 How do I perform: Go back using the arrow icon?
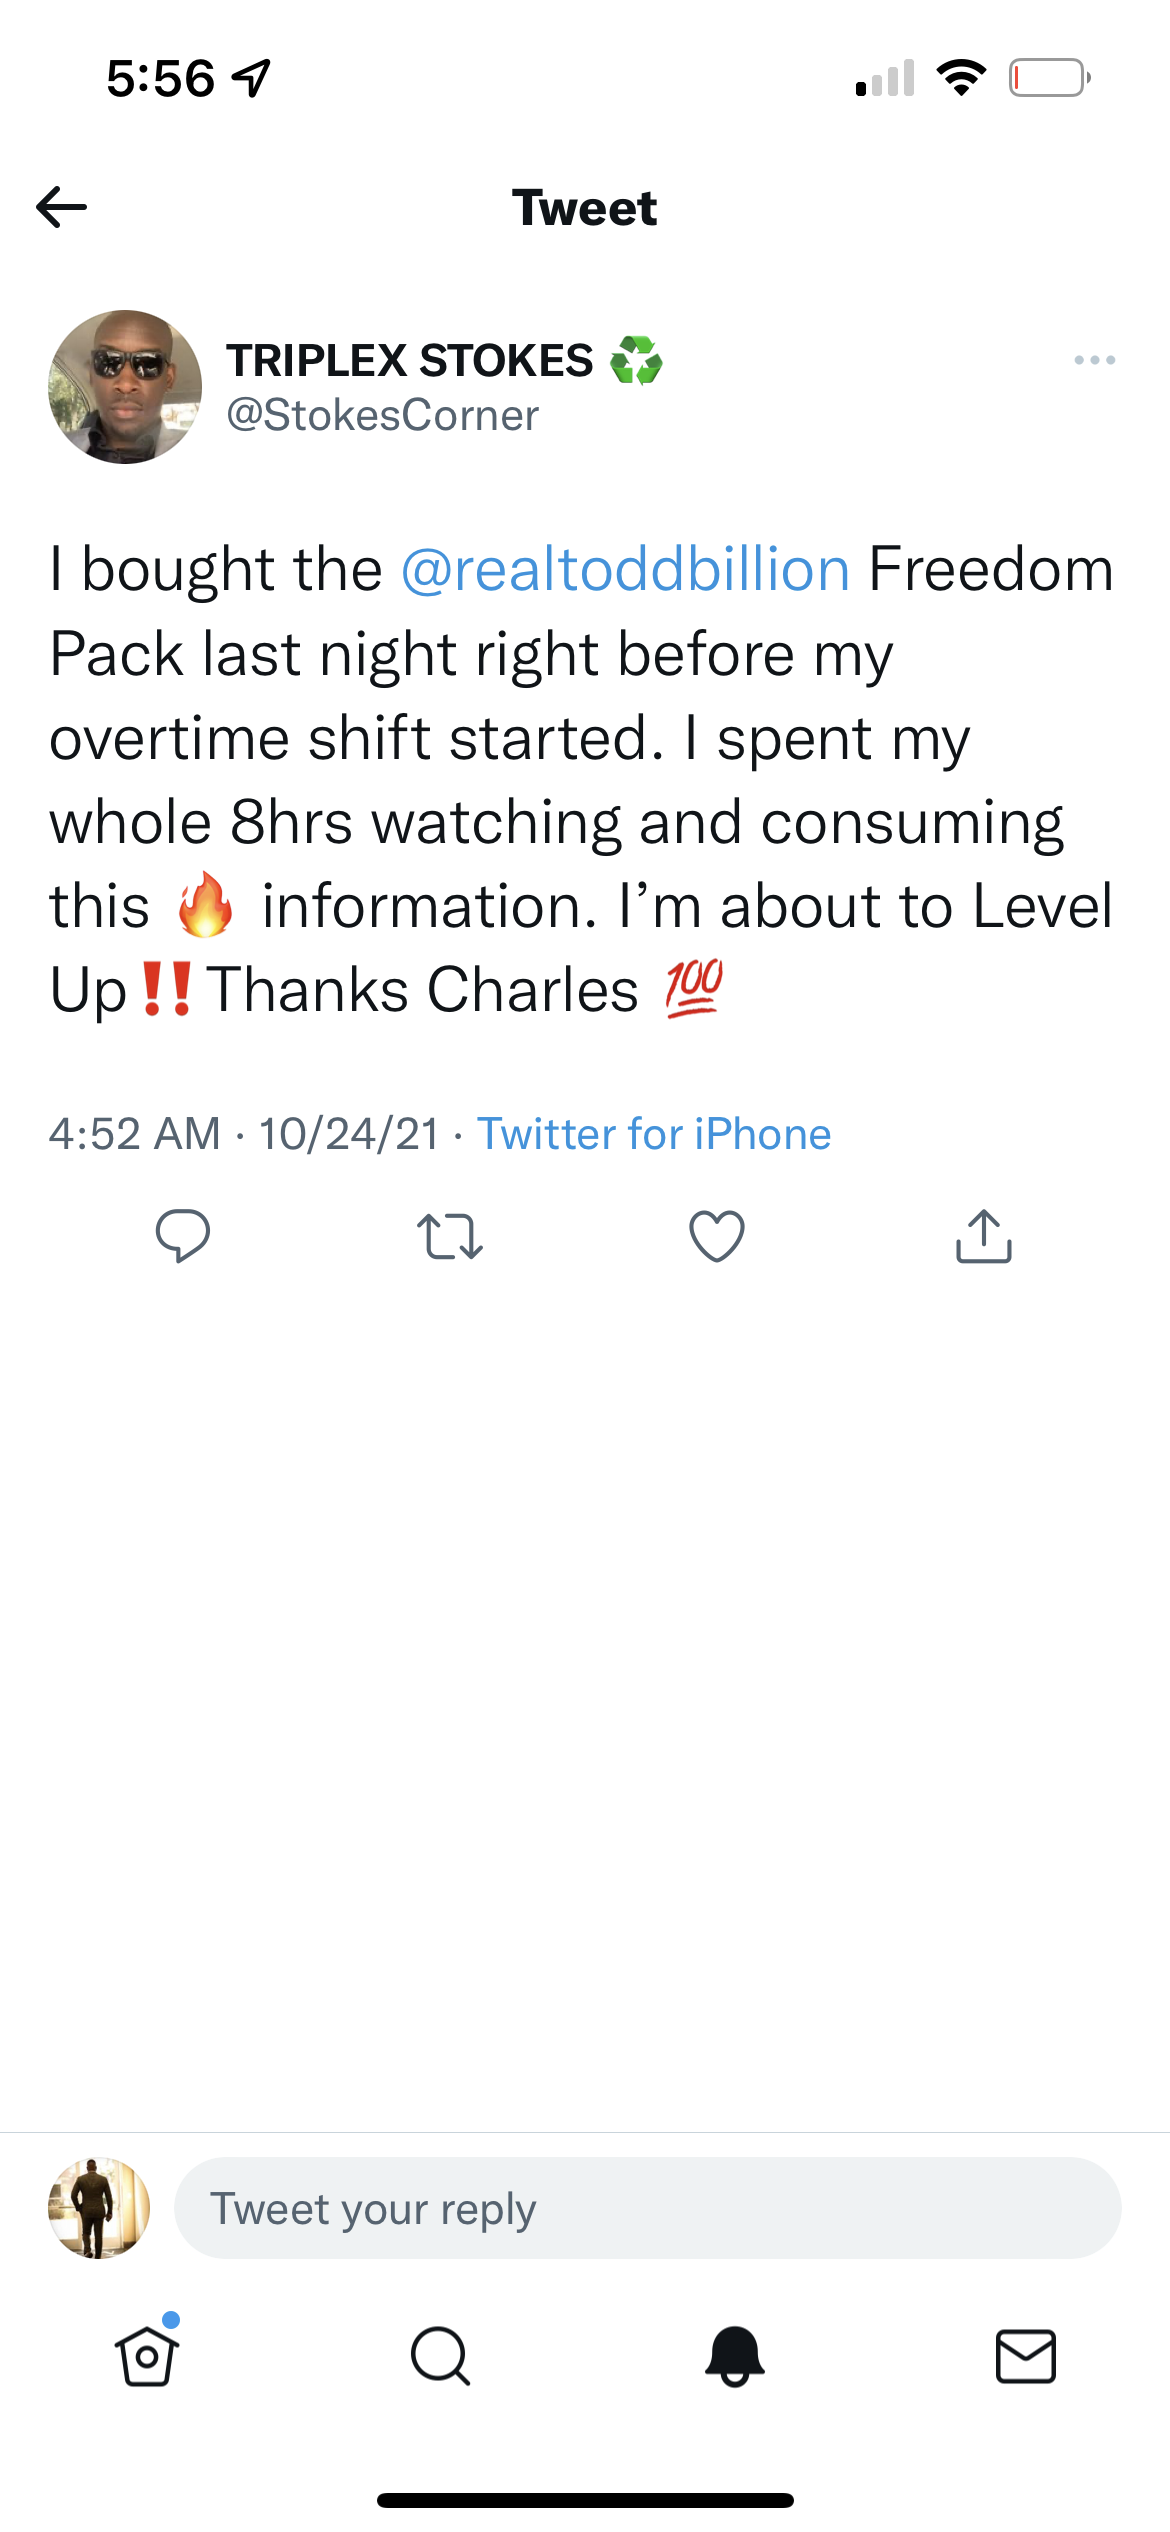[x=62, y=207]
